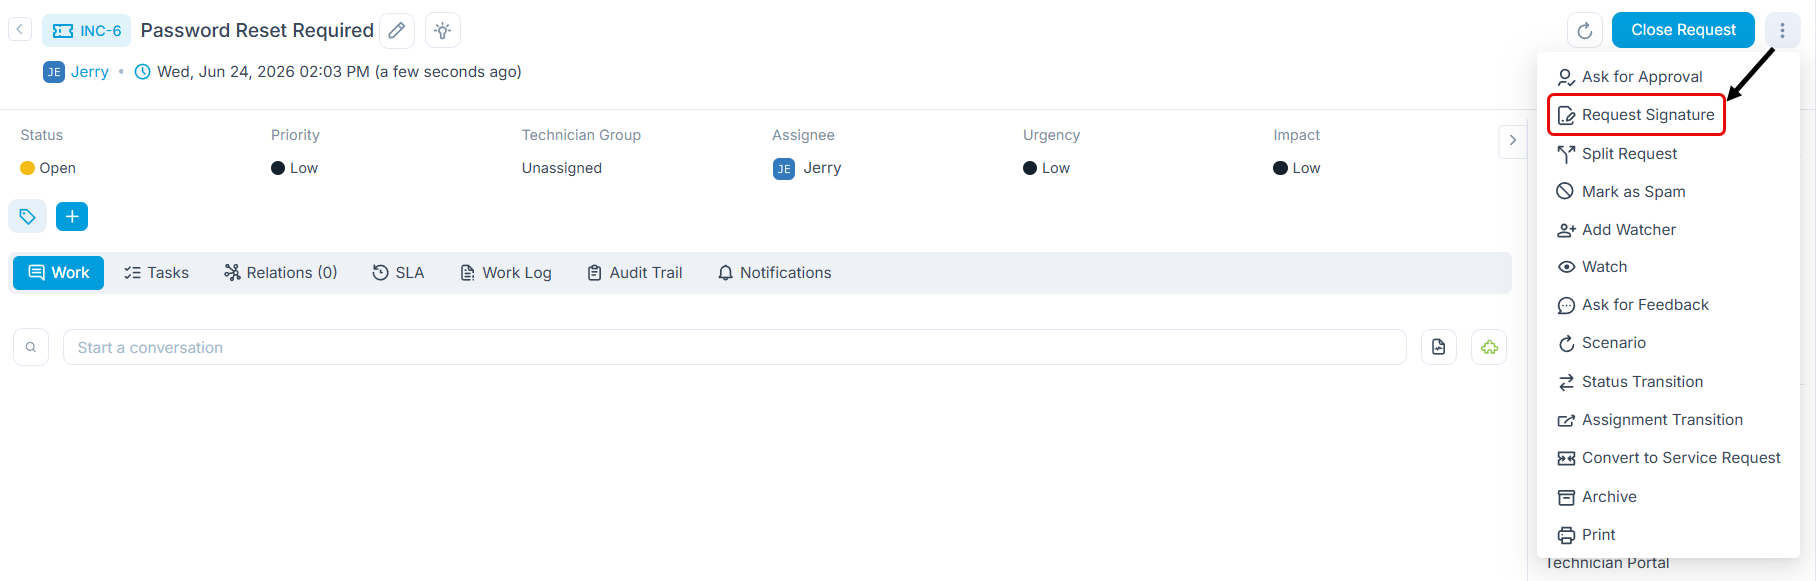Switch to the Work tab

pyautogui.click(x=58, y=273)
